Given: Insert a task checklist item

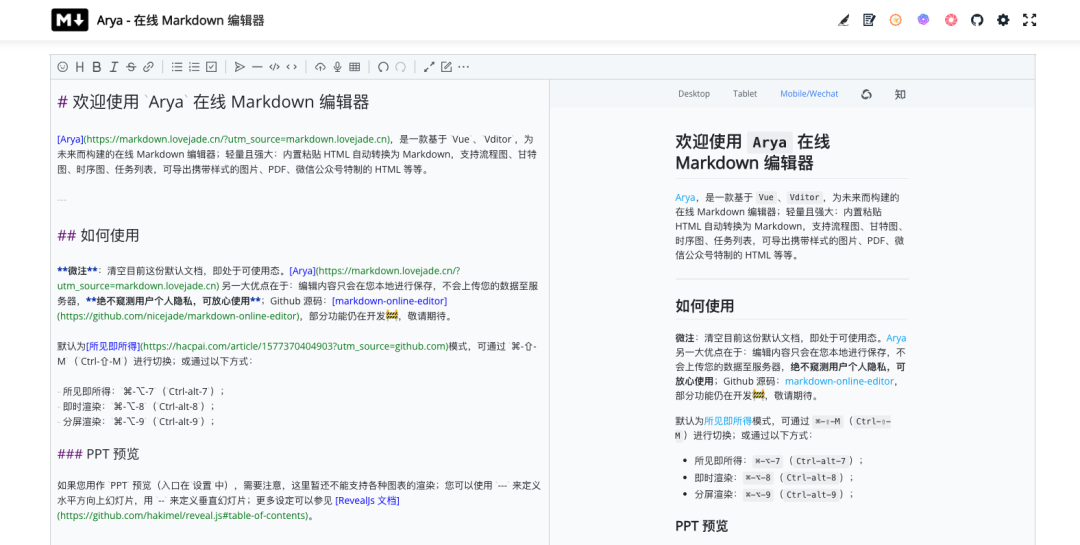Looking at the screenshot, I should pyautogui.click(x=211, y=67).
